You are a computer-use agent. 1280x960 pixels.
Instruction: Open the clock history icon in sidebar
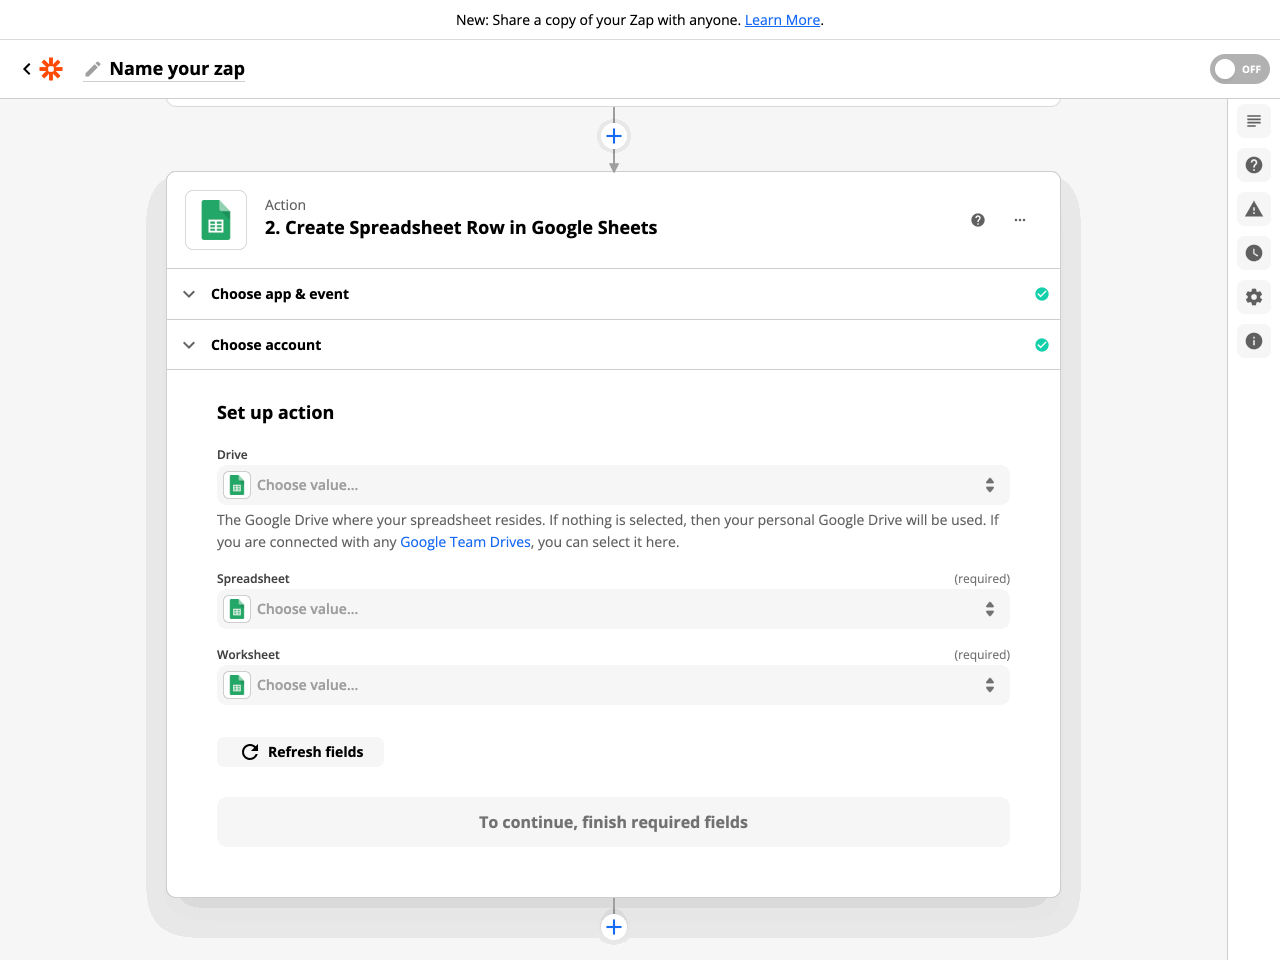[1254, 253]
